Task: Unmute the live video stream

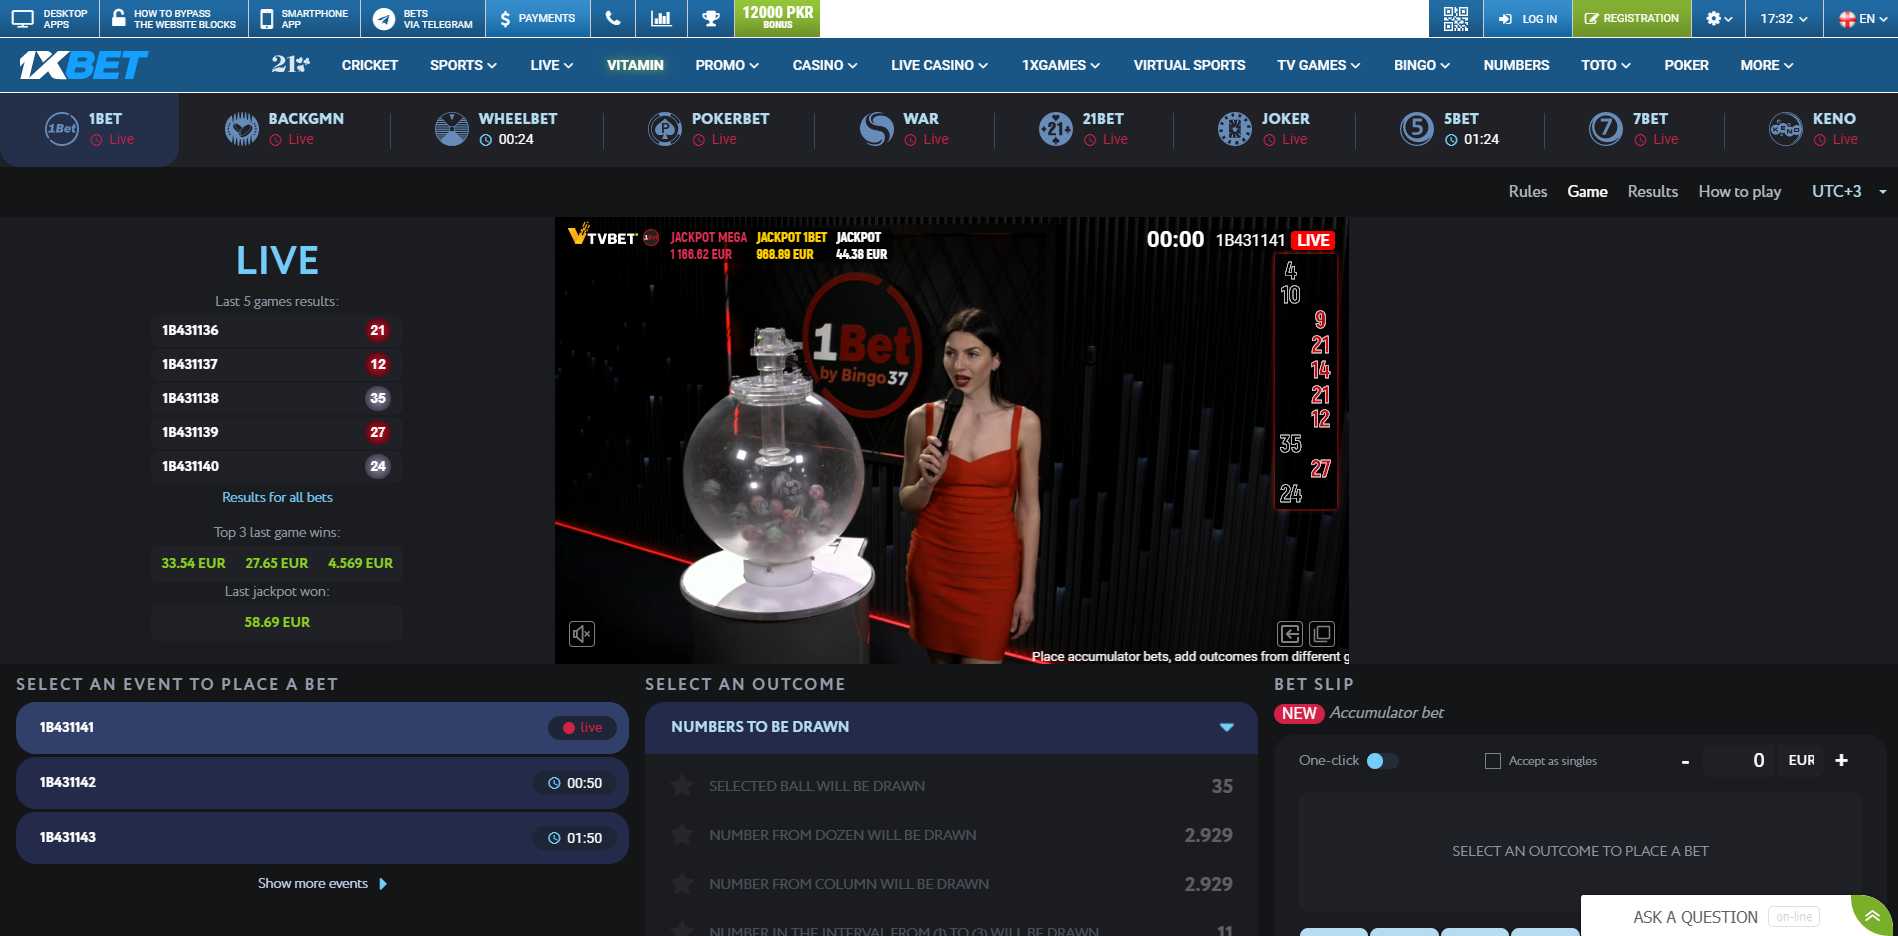Action: click(x=582, y=633)
